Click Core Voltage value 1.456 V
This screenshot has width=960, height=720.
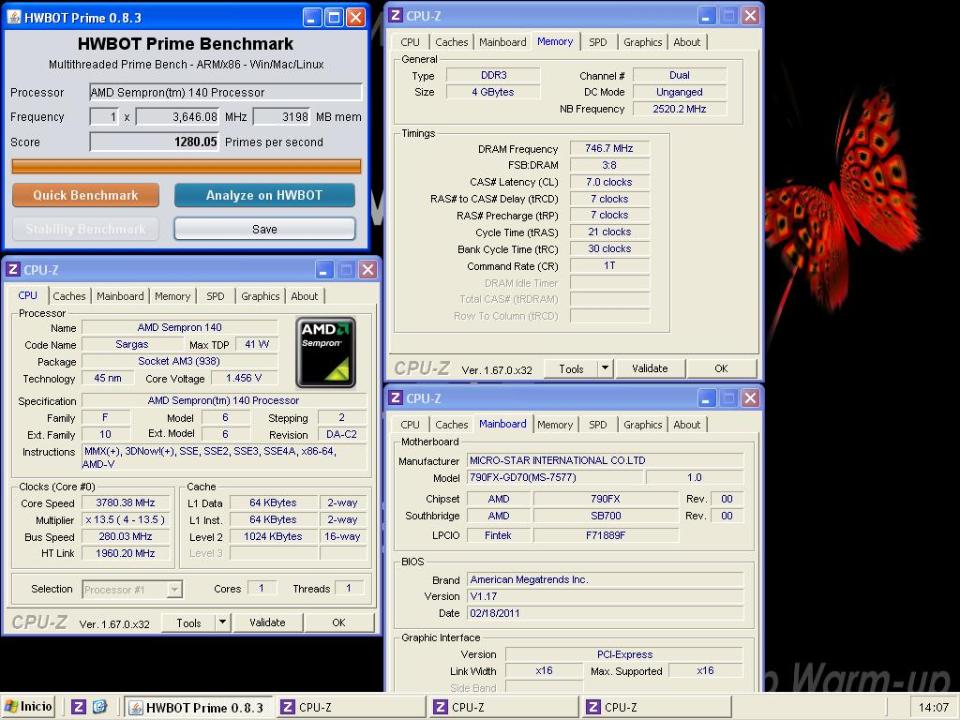(x=244, y=378)
